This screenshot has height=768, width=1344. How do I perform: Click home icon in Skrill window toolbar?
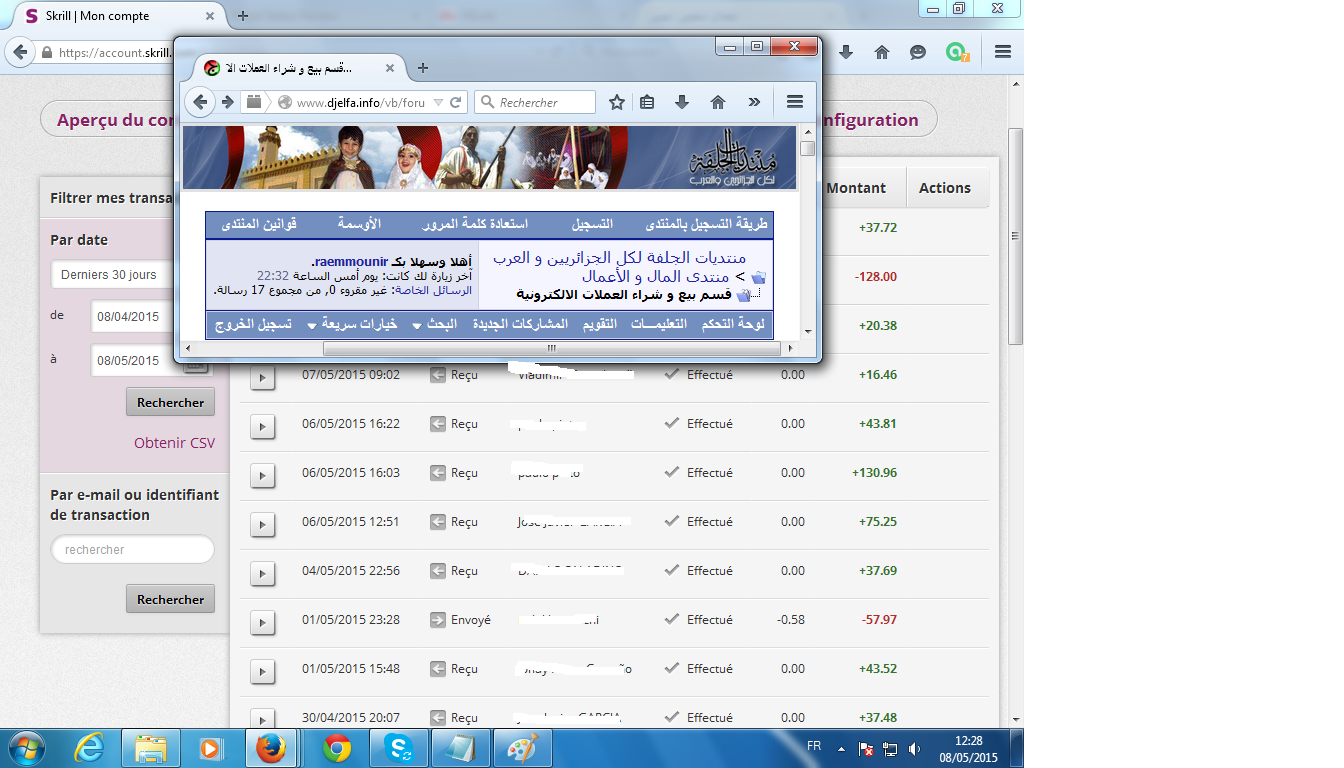[882, 52]
